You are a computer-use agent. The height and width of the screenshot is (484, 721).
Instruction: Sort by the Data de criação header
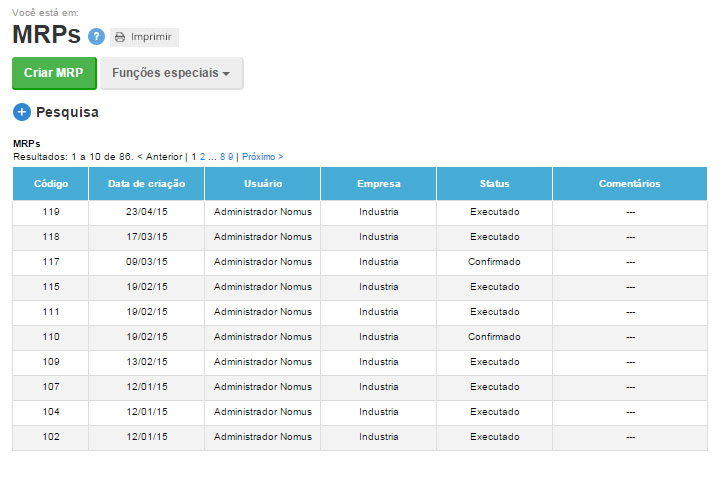146,184
